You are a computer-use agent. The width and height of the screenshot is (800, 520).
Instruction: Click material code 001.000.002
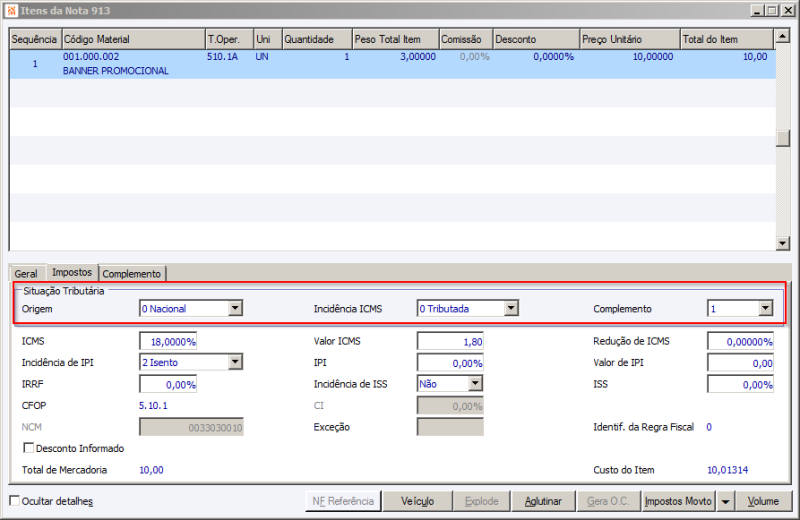[91, 57]
